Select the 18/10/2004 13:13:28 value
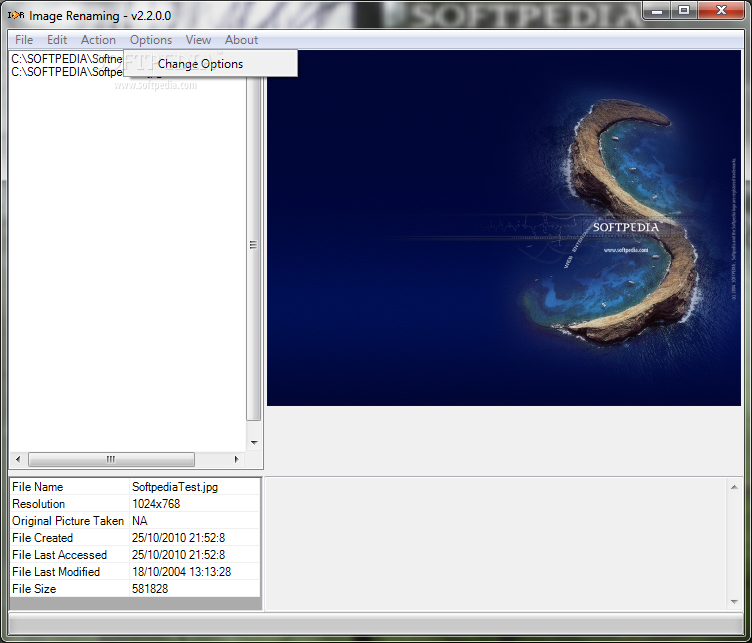The image size is (752, 643). pyautogui.click(x=195, y=572)
